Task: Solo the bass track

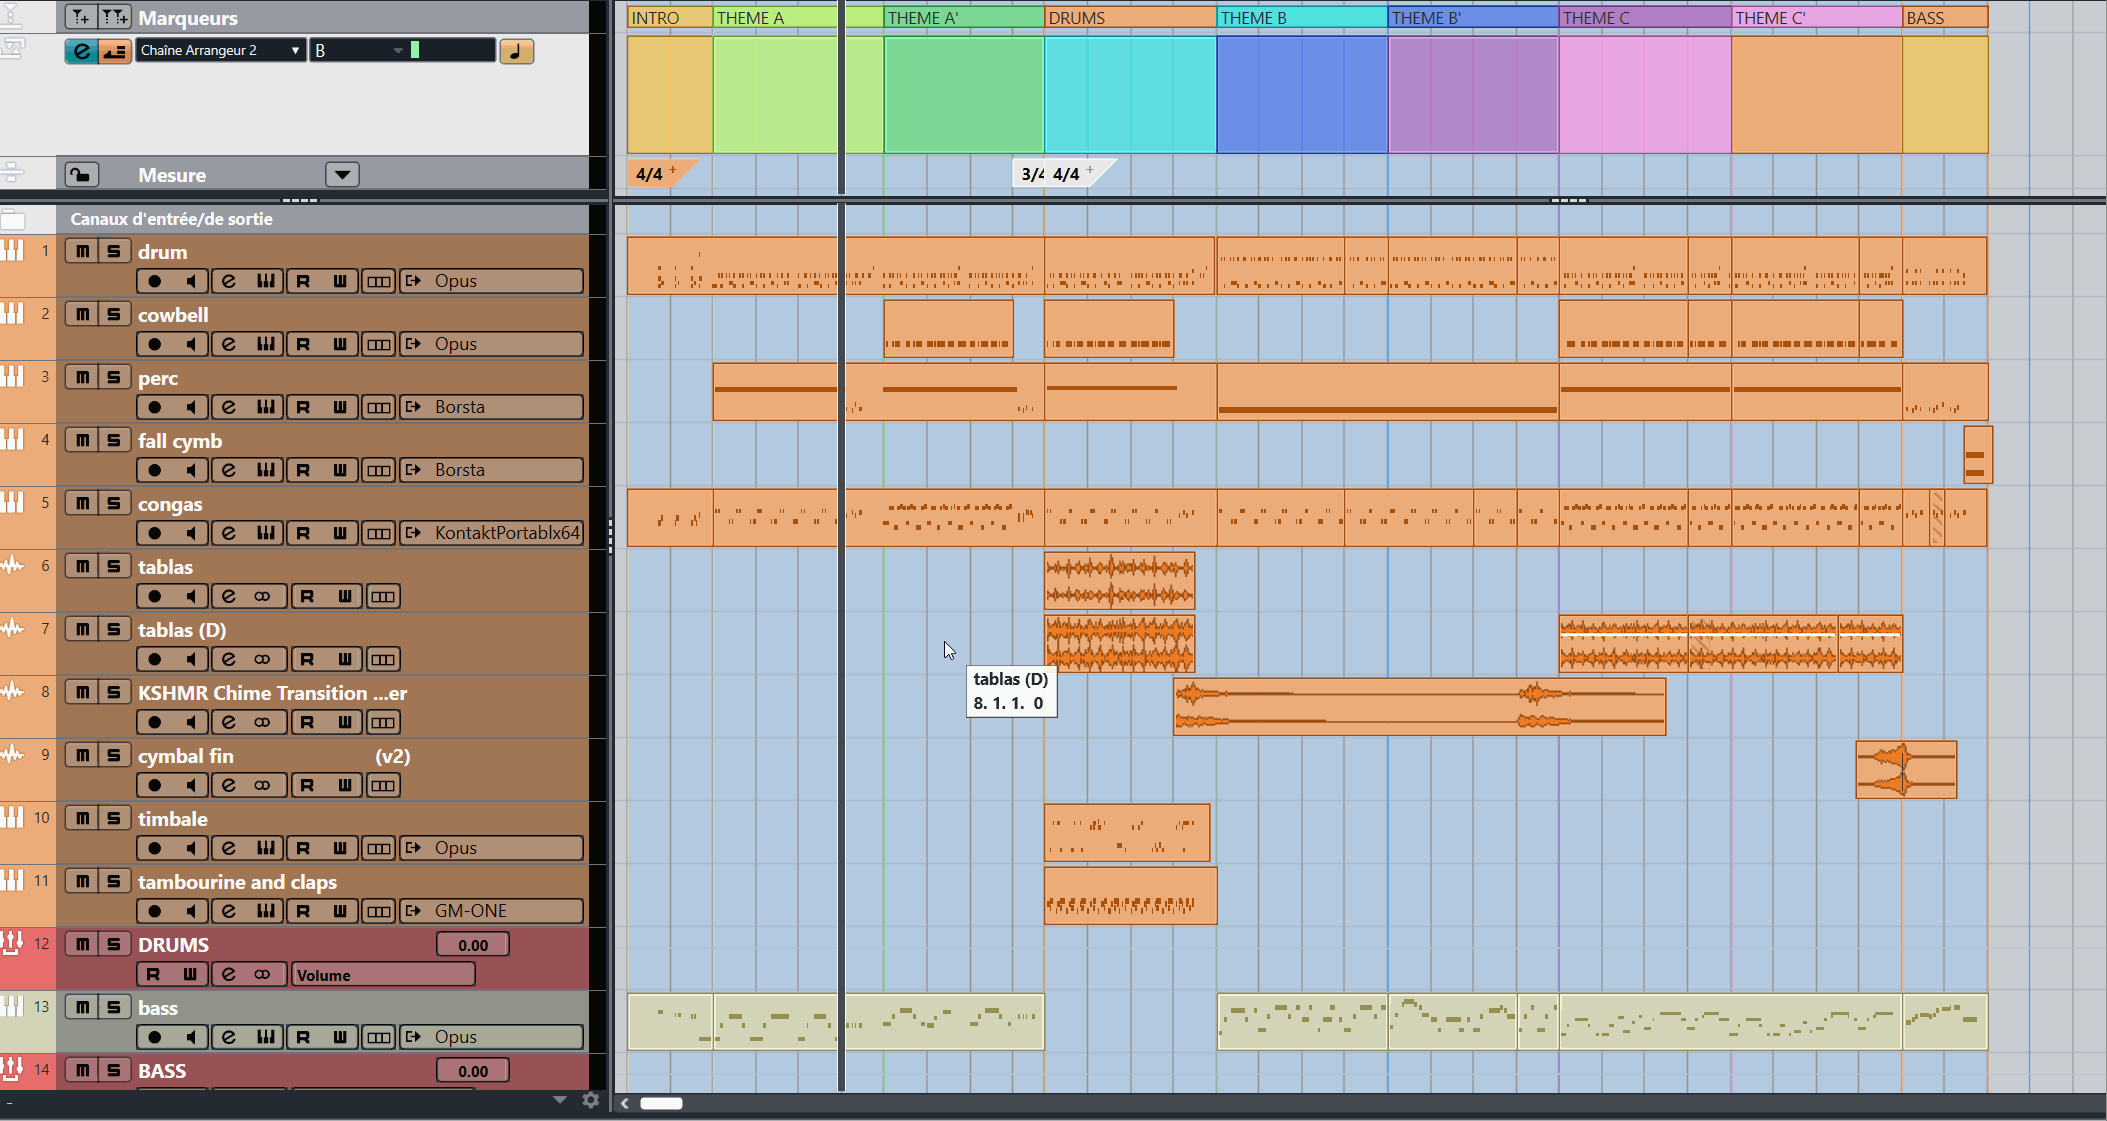Action: [113, 1007]
